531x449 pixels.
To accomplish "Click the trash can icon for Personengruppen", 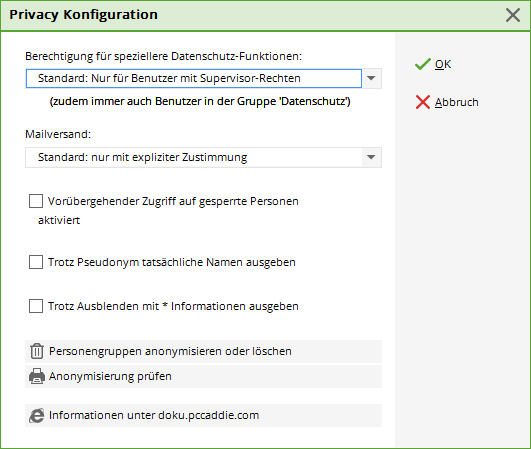I will pyautogui.click(x=37, y=351).
